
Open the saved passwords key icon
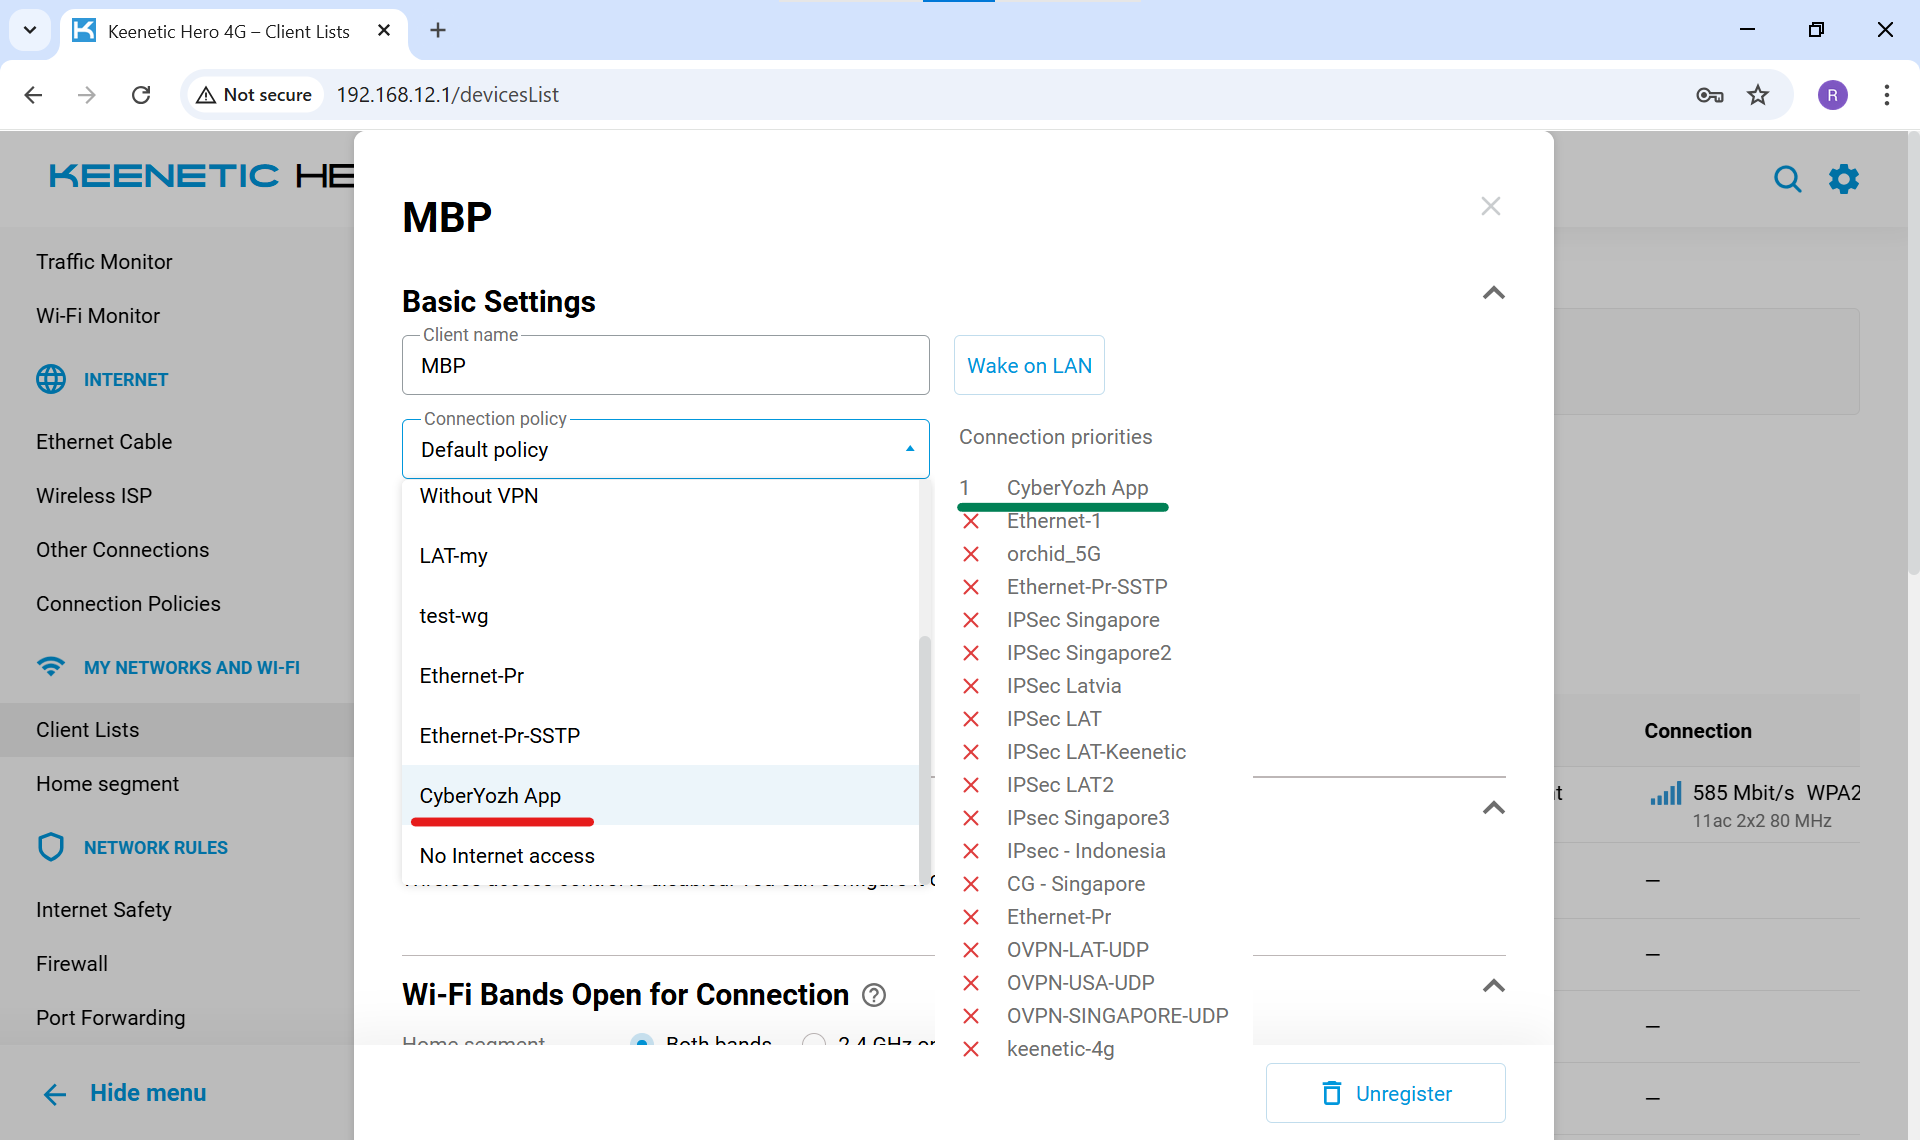(x=1709, y=95)
